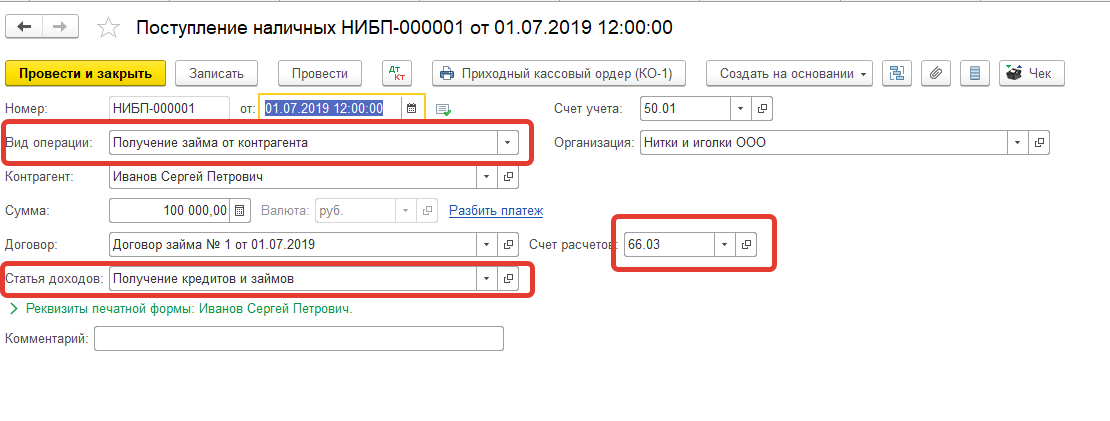Open Создать на основании dropdown menu

coord(789,73)
